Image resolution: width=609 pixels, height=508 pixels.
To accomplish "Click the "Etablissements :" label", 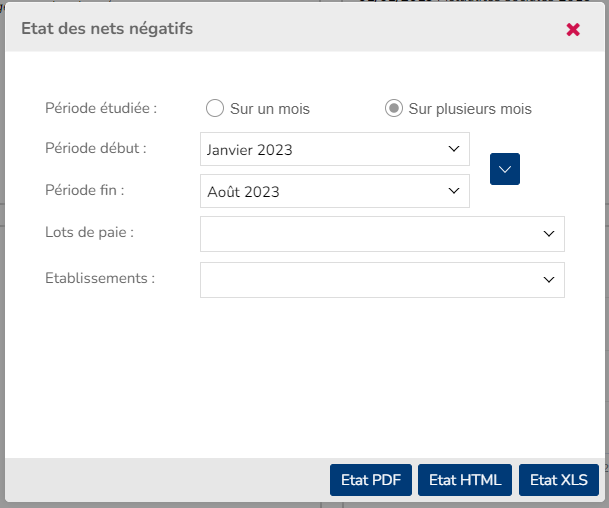I will [x=100, y=278].
